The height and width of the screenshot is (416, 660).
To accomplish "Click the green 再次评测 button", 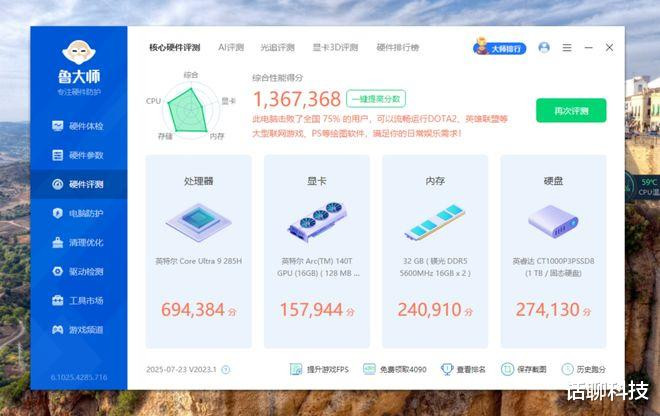I will [x=571, y=111].
